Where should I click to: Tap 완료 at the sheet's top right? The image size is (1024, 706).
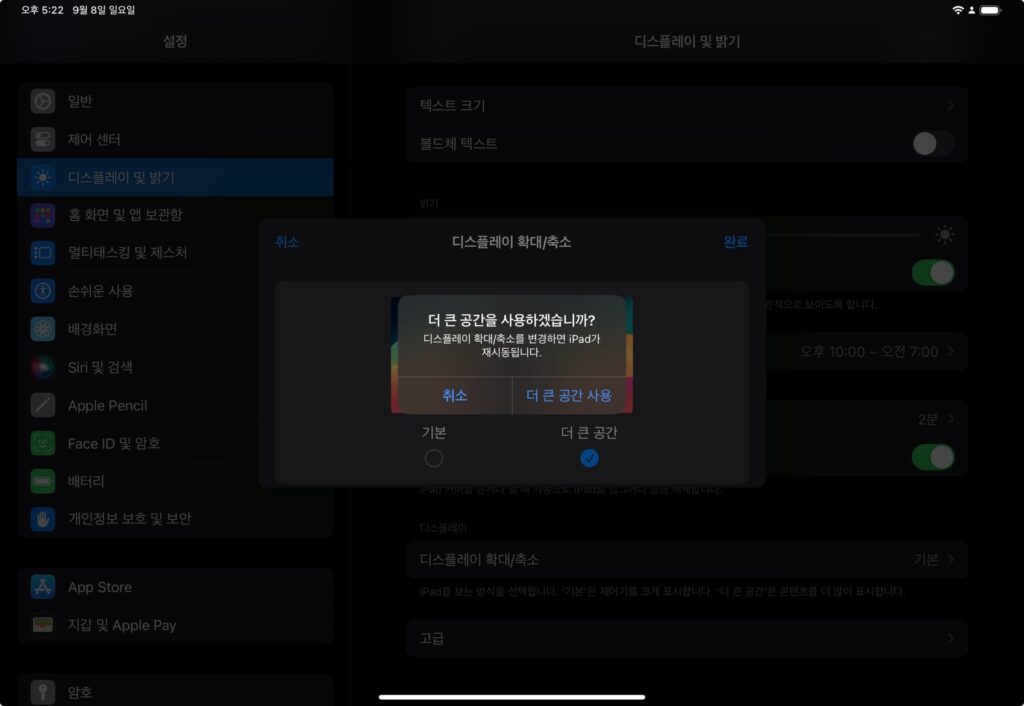coord(735,242)
